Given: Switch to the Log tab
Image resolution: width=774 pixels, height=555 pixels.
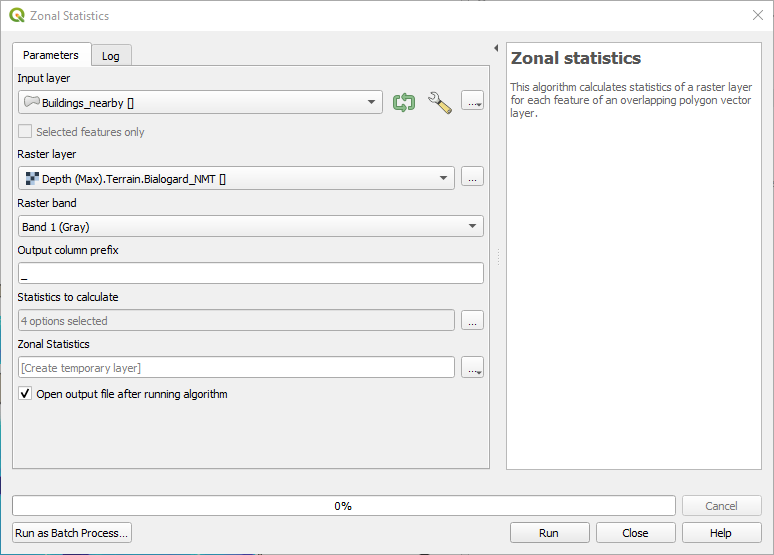Looking at the screenshot, I should pos(111,56).
